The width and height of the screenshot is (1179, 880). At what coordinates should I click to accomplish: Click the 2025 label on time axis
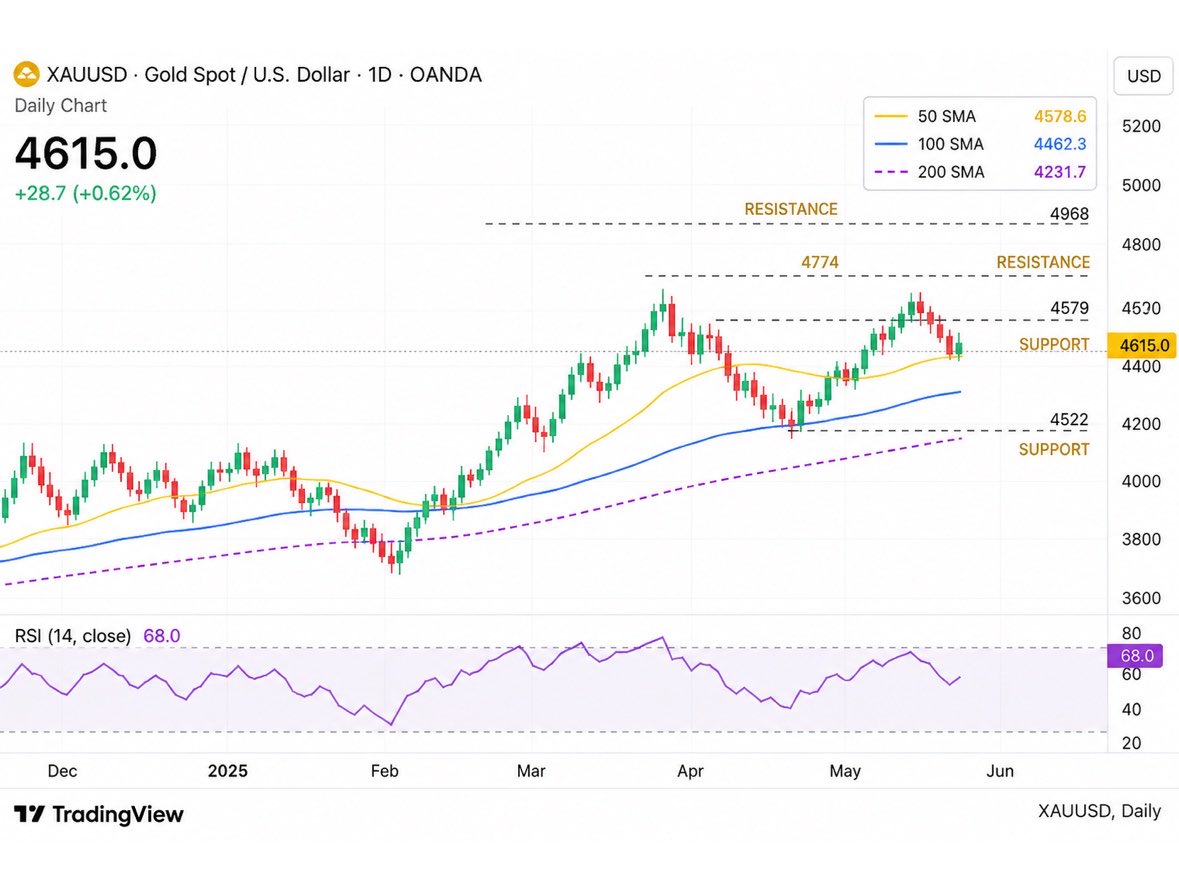tap(227, 771)
